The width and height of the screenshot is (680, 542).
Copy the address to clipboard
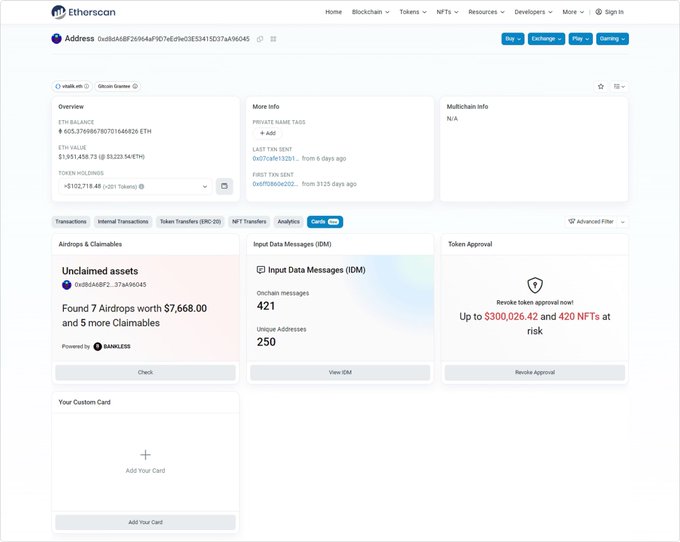(260, 39)
